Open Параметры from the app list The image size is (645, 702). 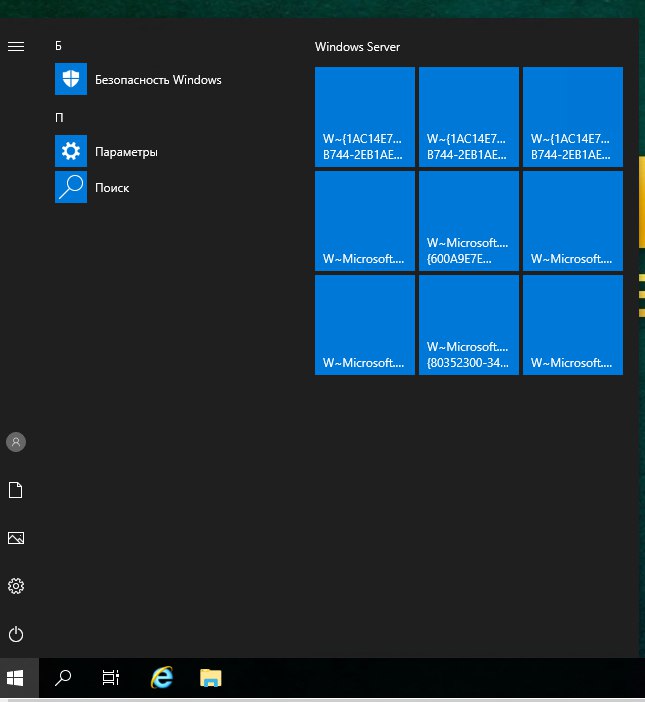point(107,151)
